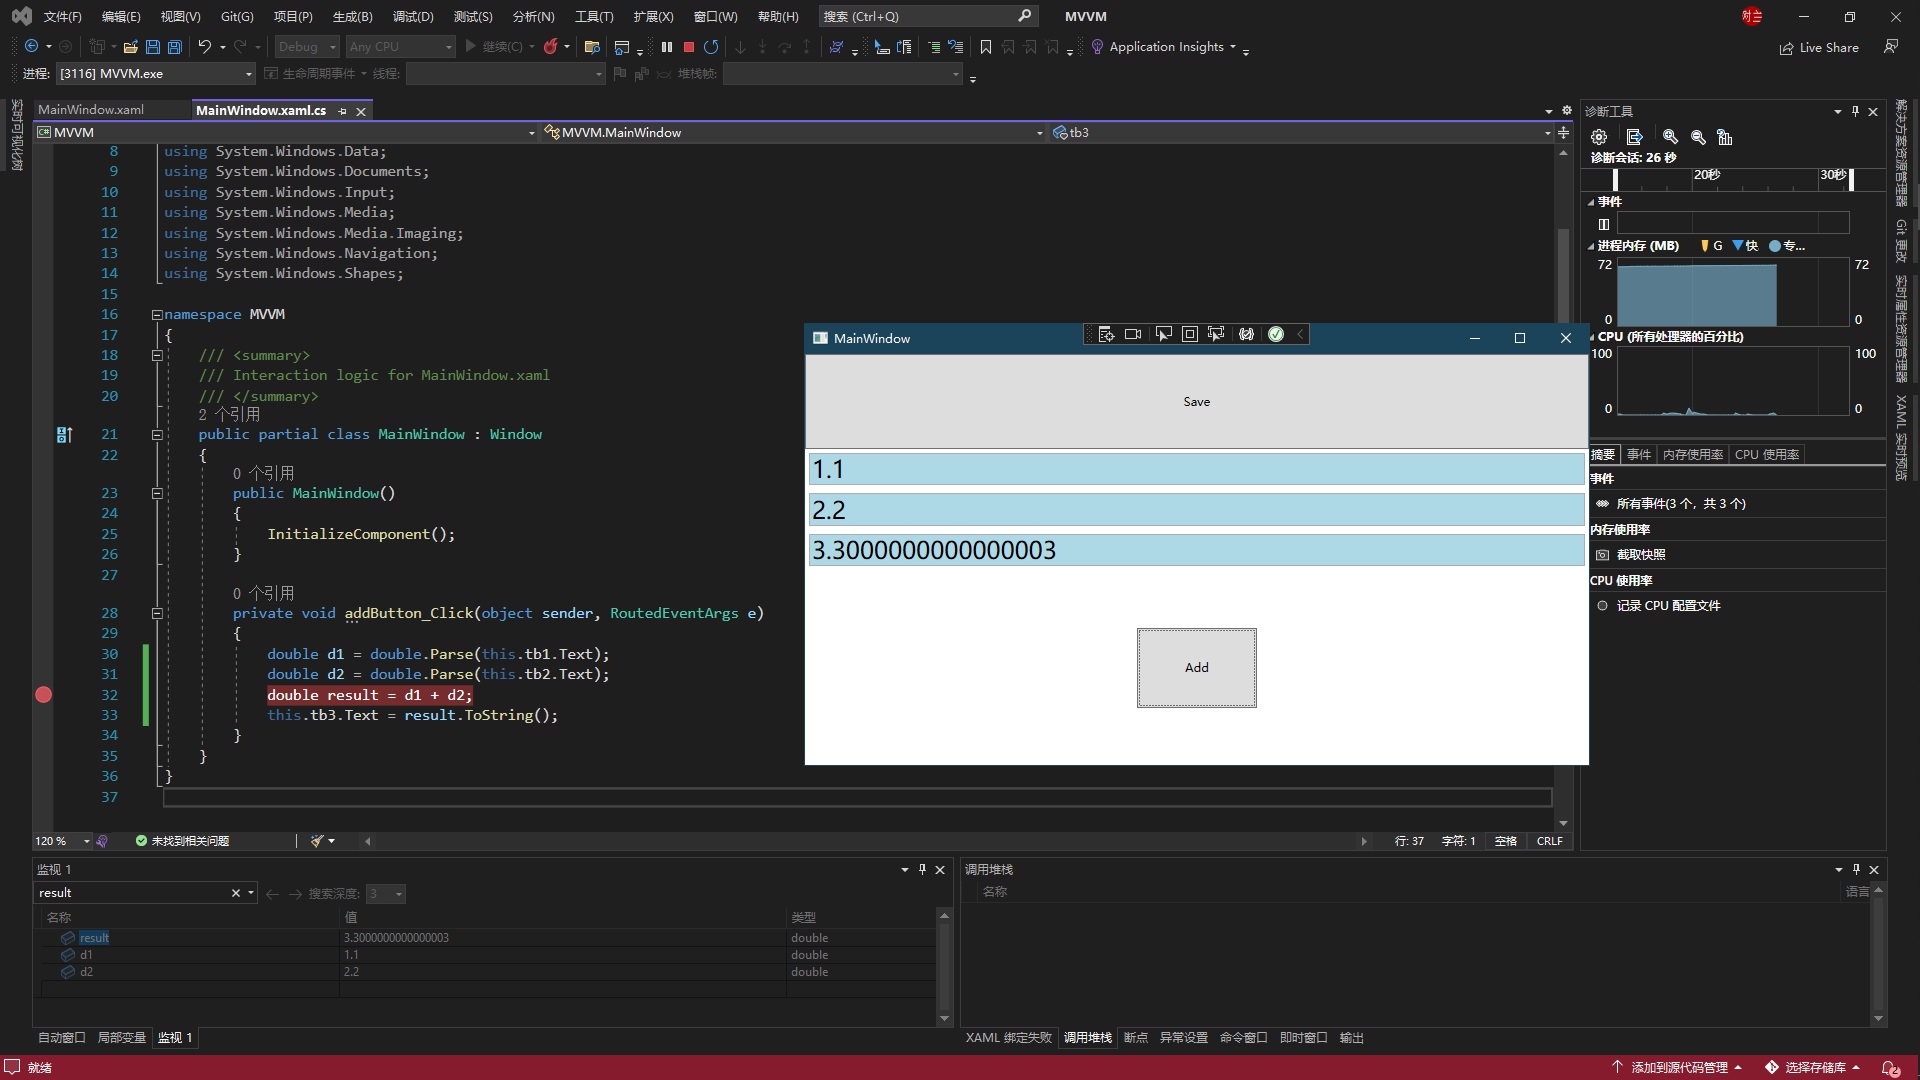Click the Save button in MainWindow
The image size is (1920, 1080).
tap(1196, 402)
